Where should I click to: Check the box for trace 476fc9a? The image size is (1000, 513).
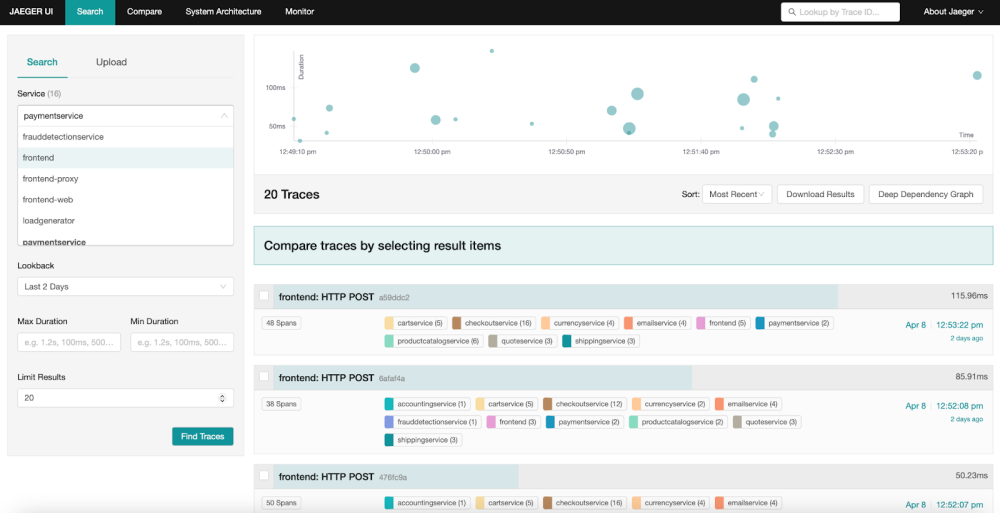pyautogui.click(x=264, y=476)
